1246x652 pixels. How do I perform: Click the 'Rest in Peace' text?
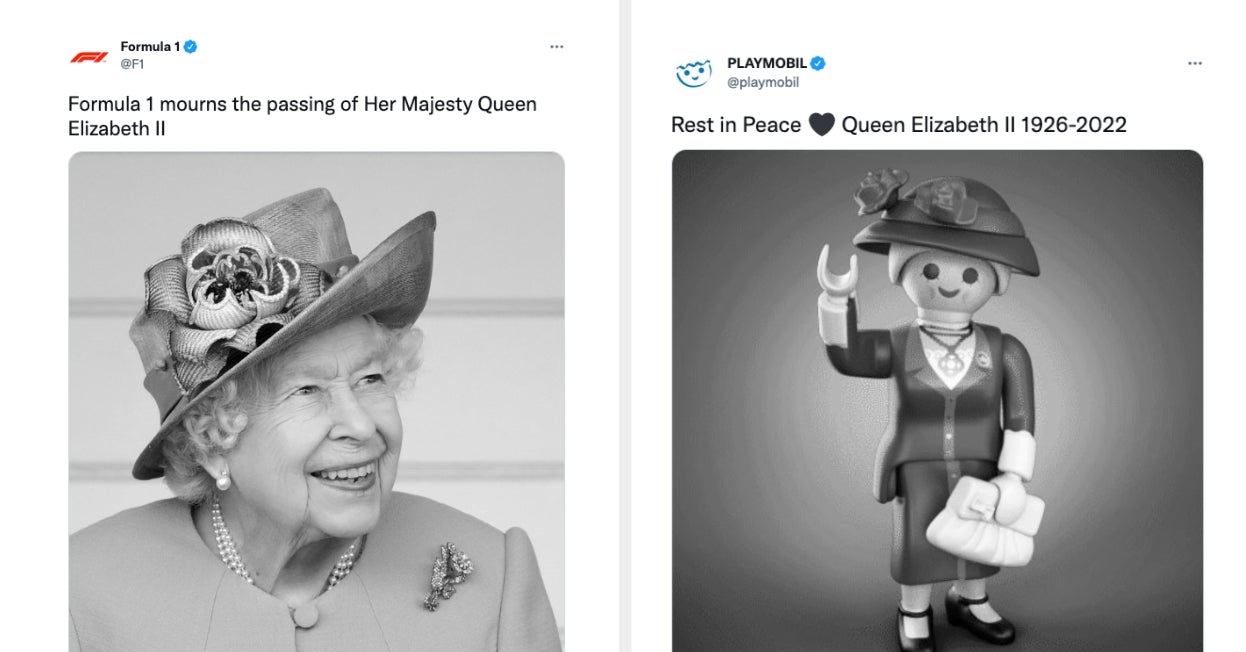(x=736, y=125)
